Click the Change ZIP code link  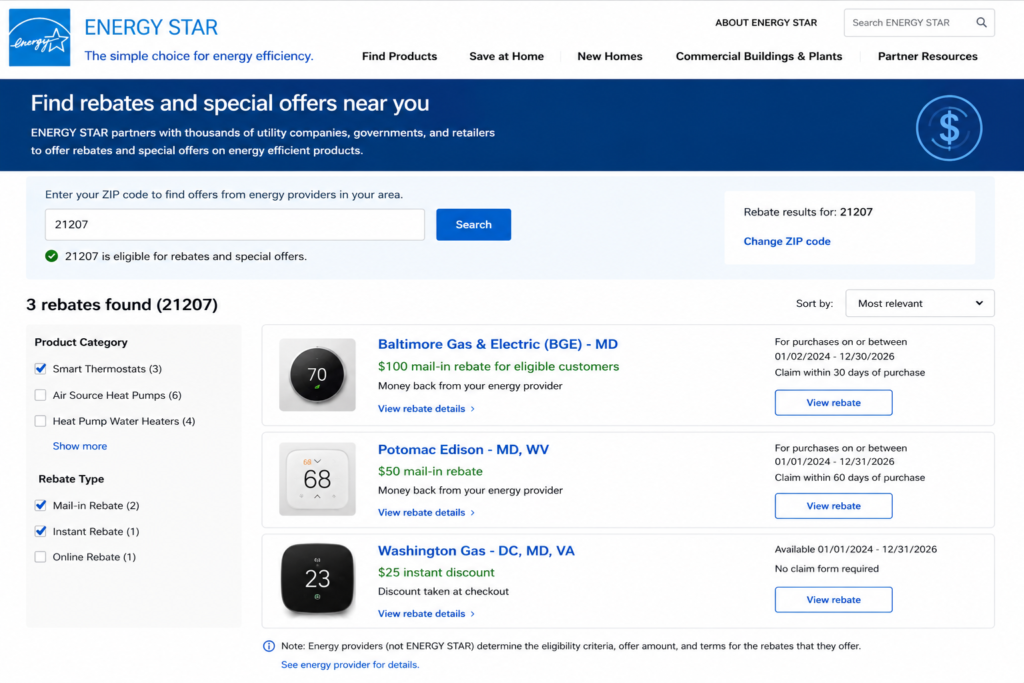[x=787, y=241]
